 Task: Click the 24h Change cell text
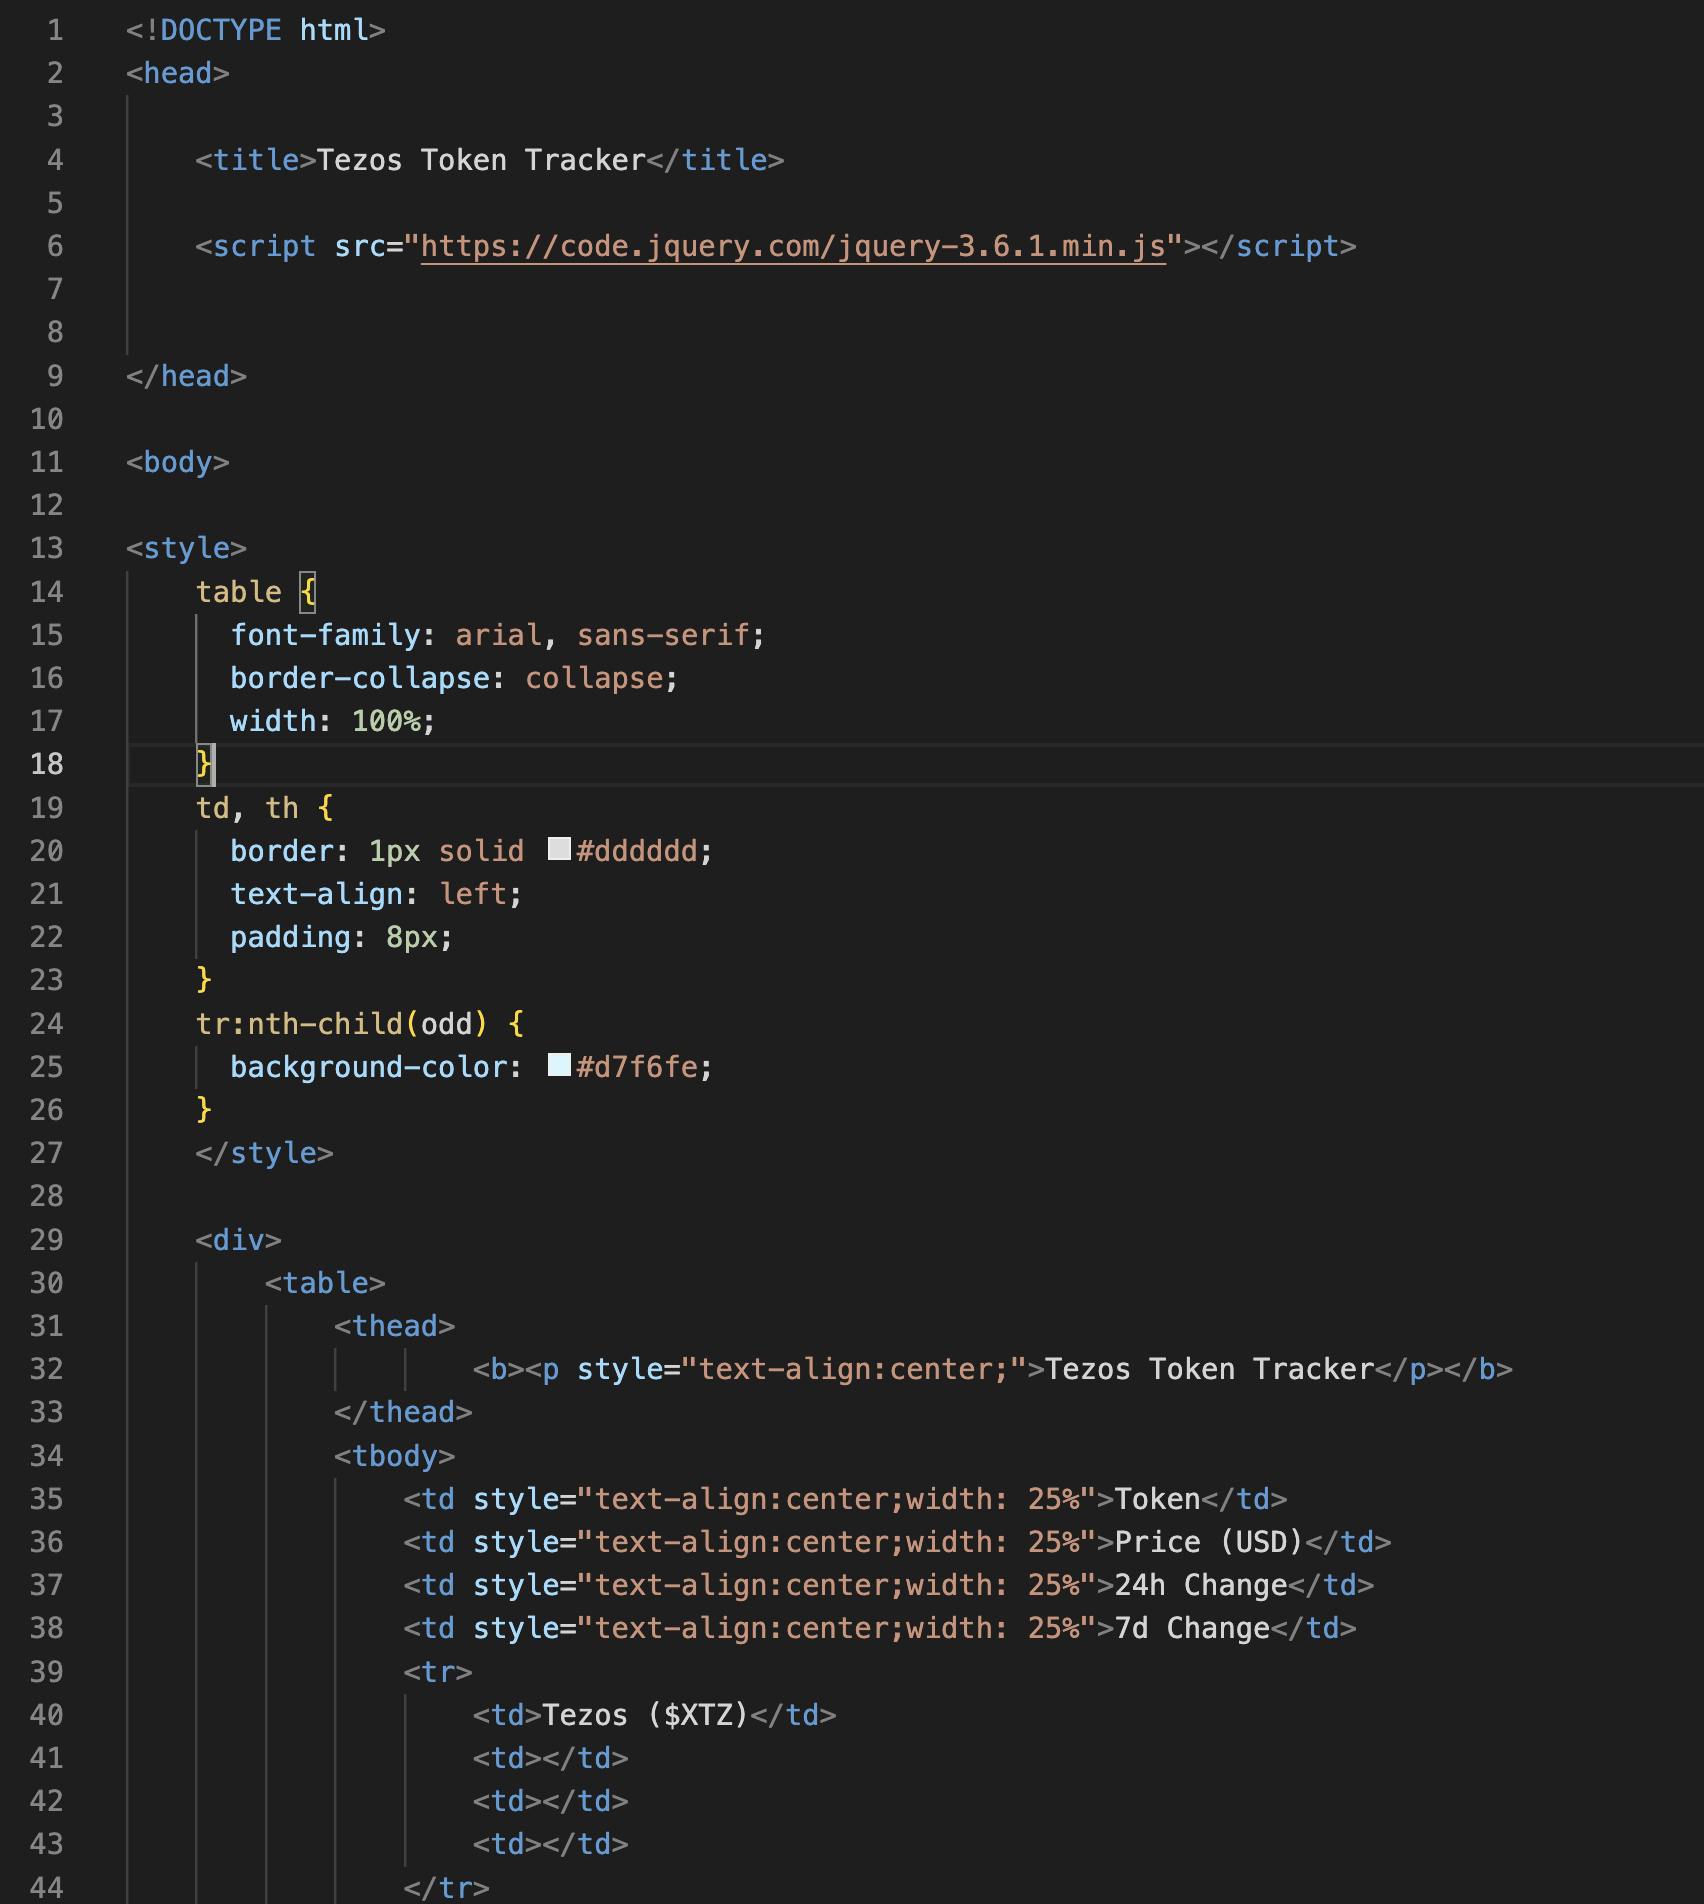pyautogui.click(x=1200, y=1585)
